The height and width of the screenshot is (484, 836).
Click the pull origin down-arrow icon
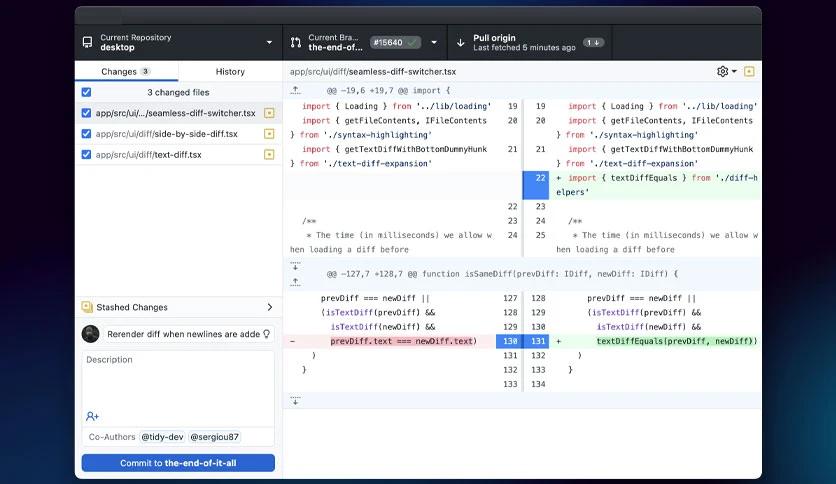[461, 43]
